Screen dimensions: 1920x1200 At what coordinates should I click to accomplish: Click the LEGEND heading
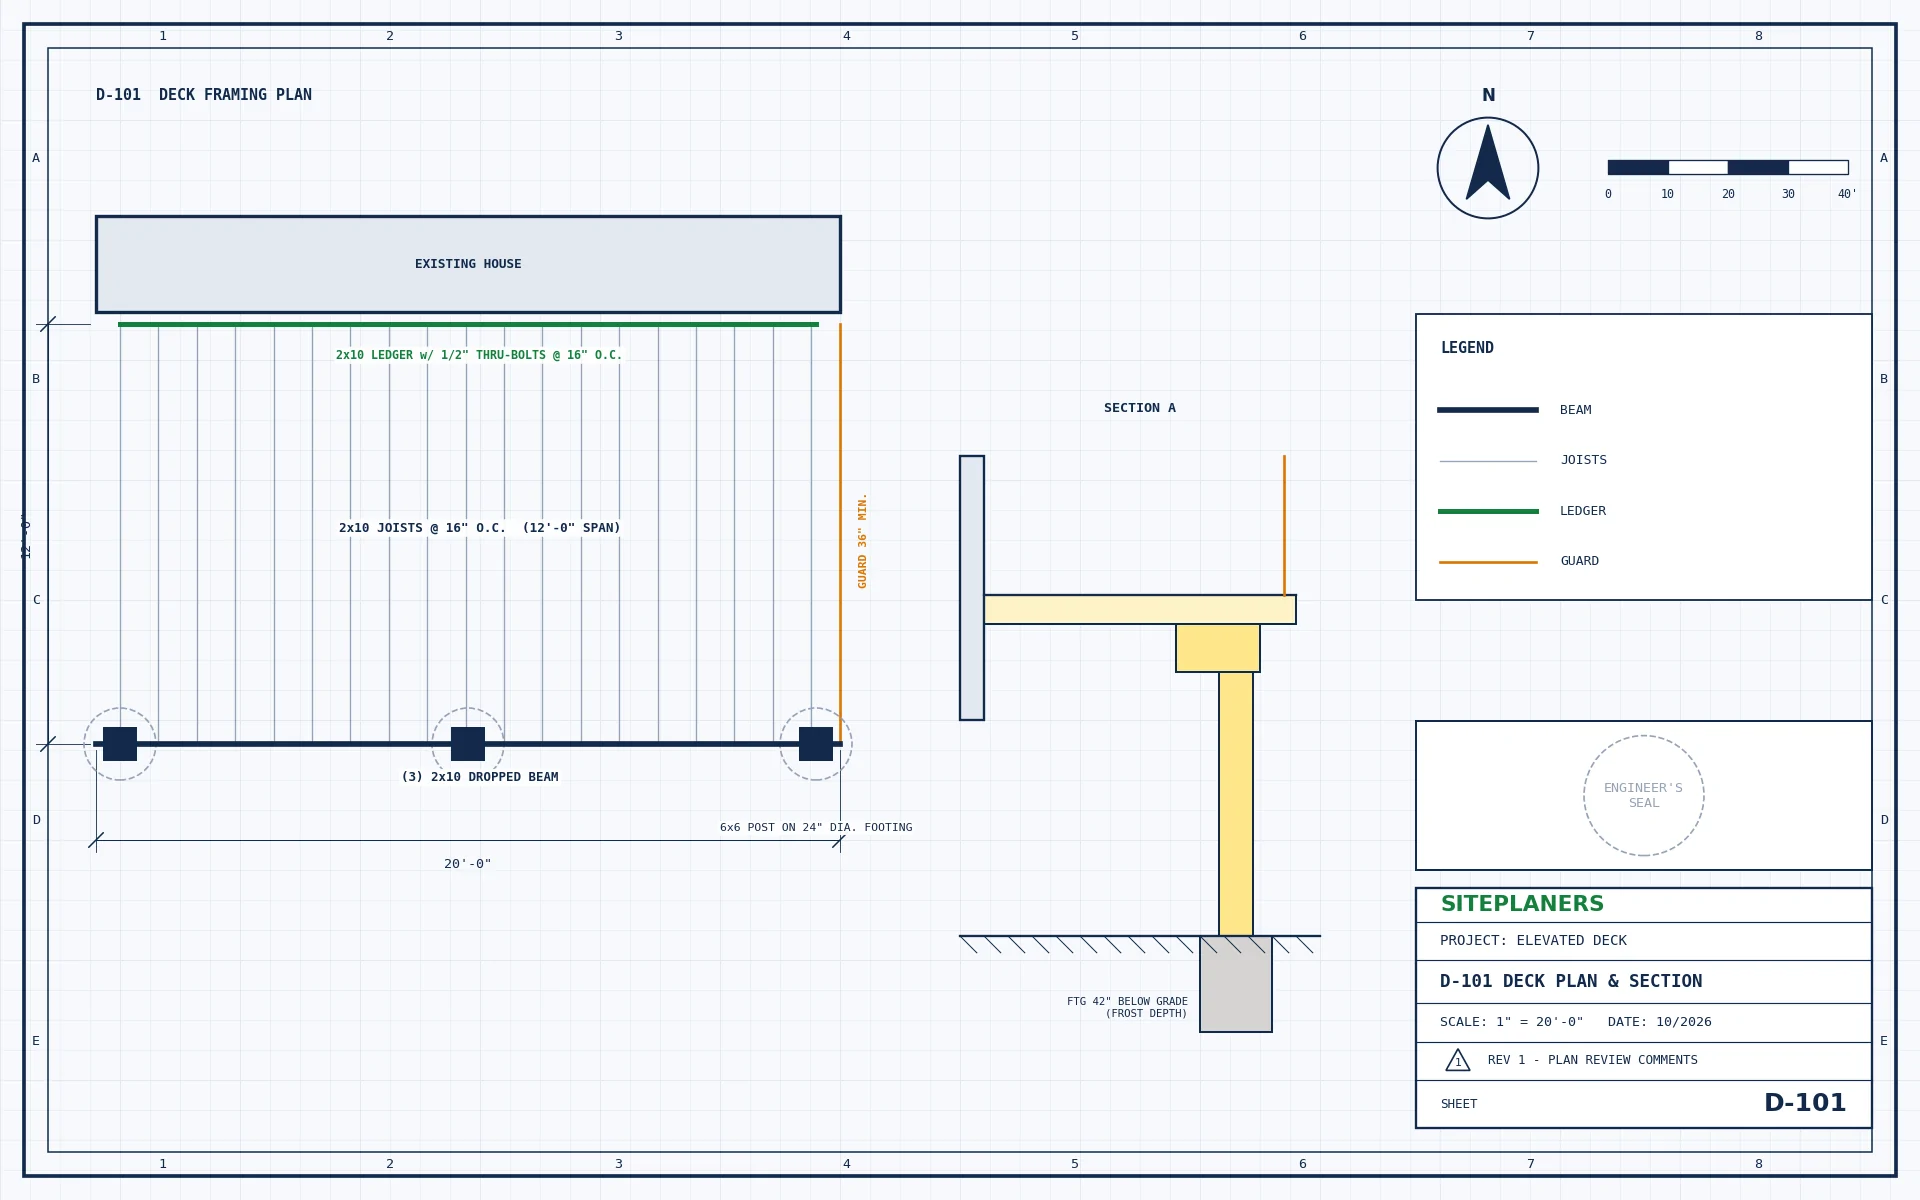(x=1467, y=348)
